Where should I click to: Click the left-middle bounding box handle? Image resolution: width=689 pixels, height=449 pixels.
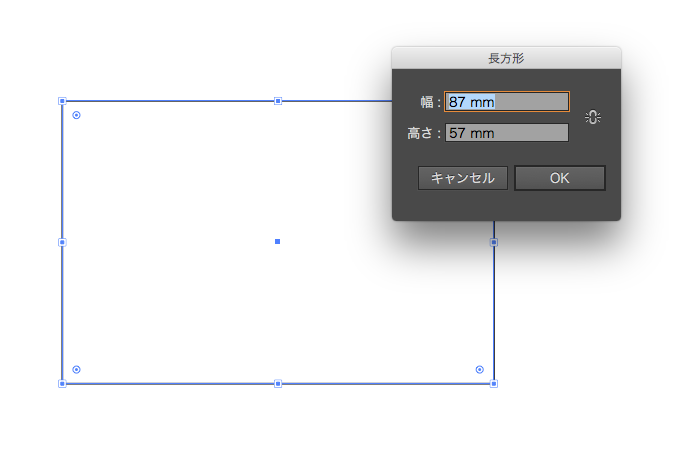(x=62, y=242)
